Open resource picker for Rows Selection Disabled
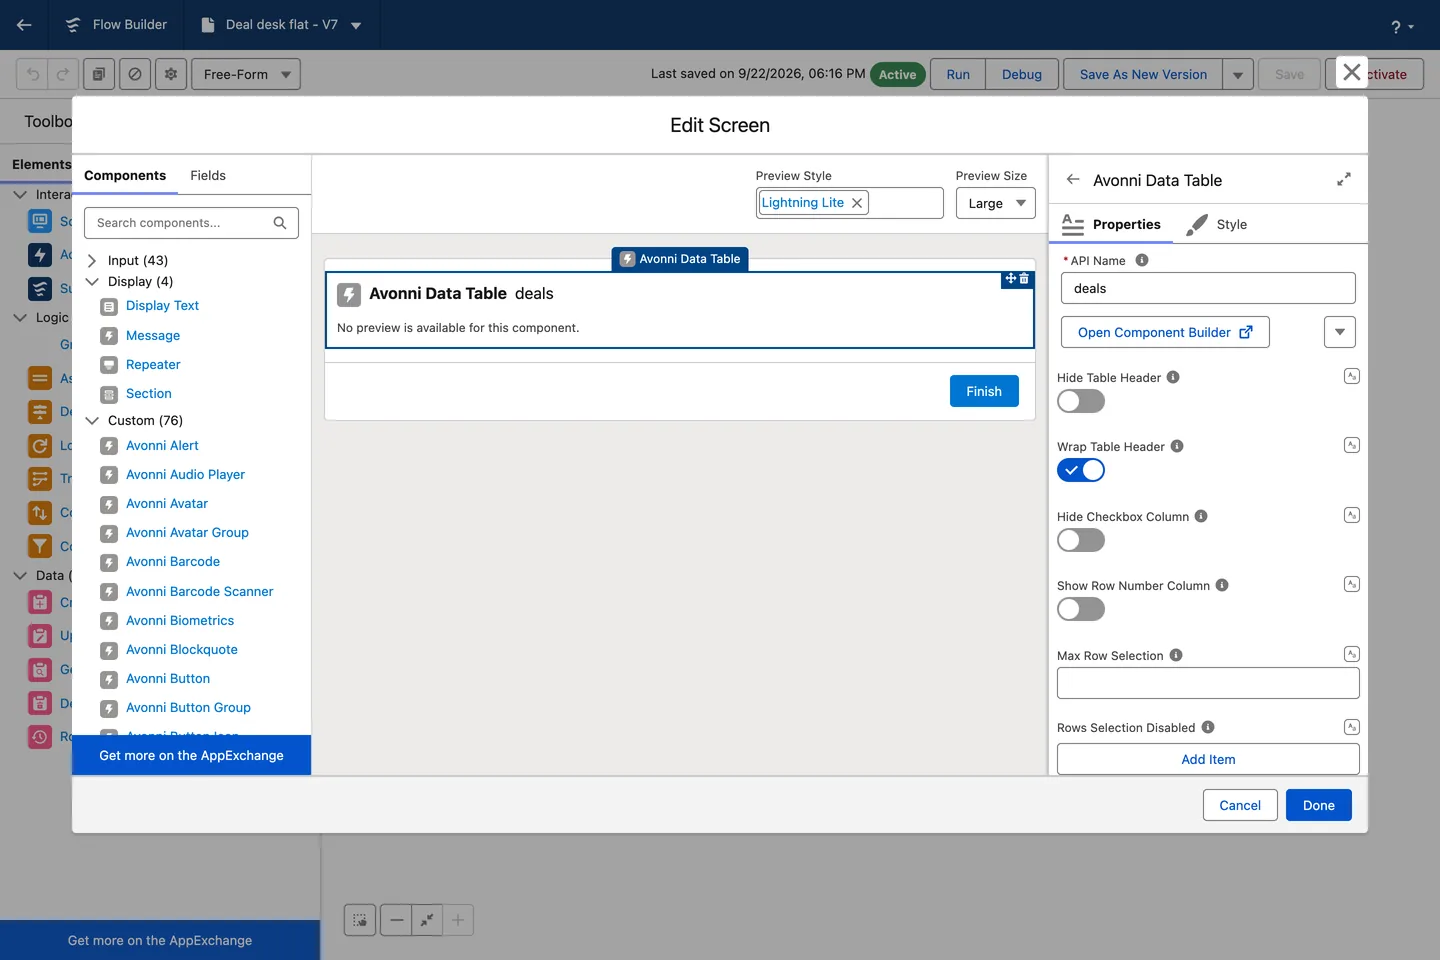 [x=1352, y=727]
